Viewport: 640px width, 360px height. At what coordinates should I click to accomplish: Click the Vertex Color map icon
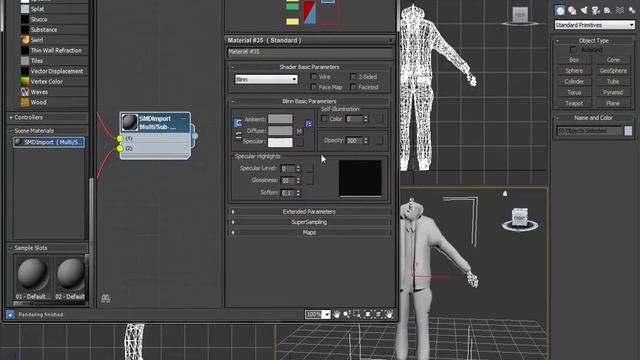(x=25, y=81)
